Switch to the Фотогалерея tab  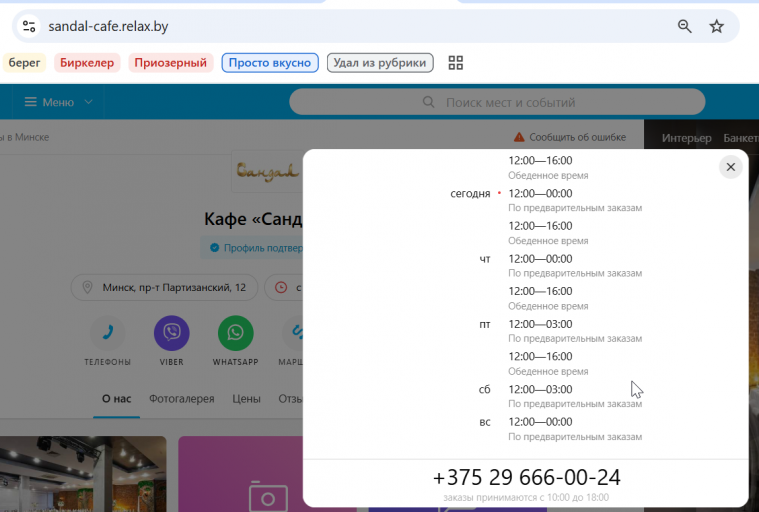click(x=182, y=399)
